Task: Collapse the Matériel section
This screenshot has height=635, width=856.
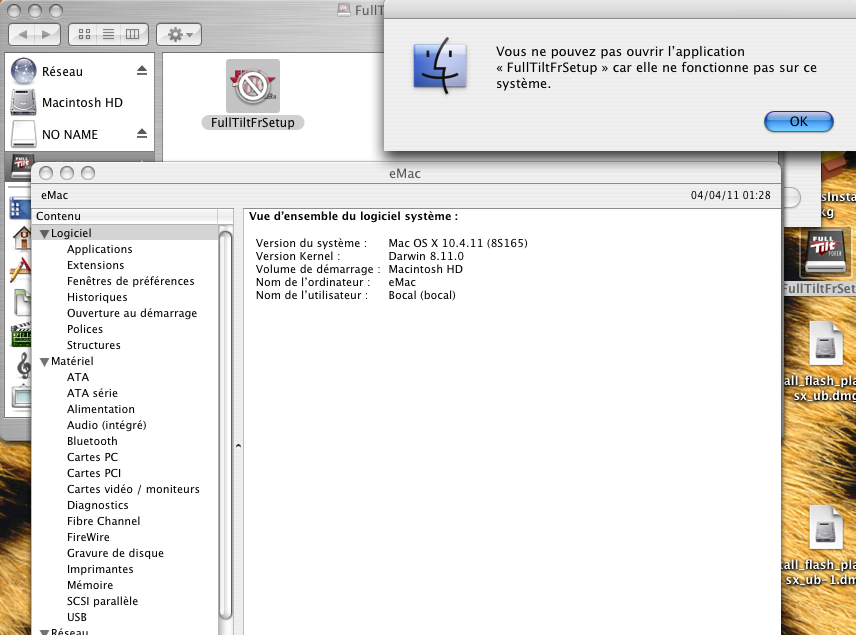Action: point(44,361)
